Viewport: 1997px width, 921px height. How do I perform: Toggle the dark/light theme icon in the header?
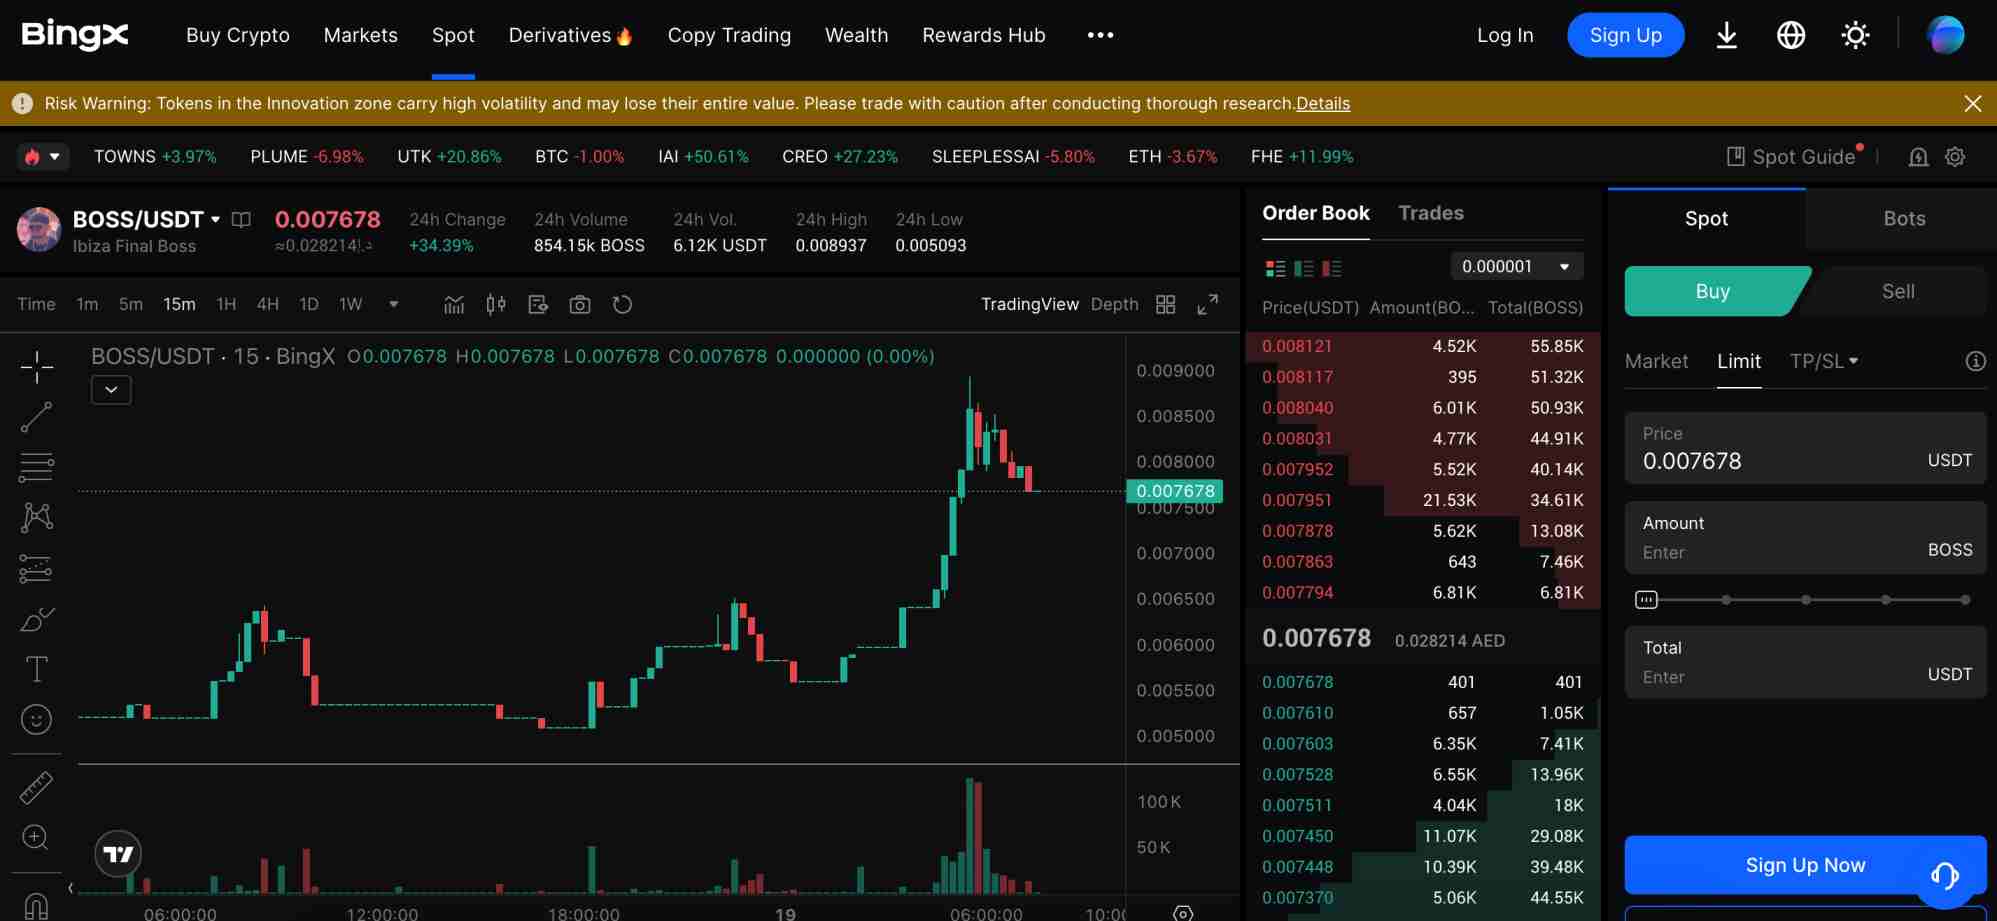[x=1855, y=35]
